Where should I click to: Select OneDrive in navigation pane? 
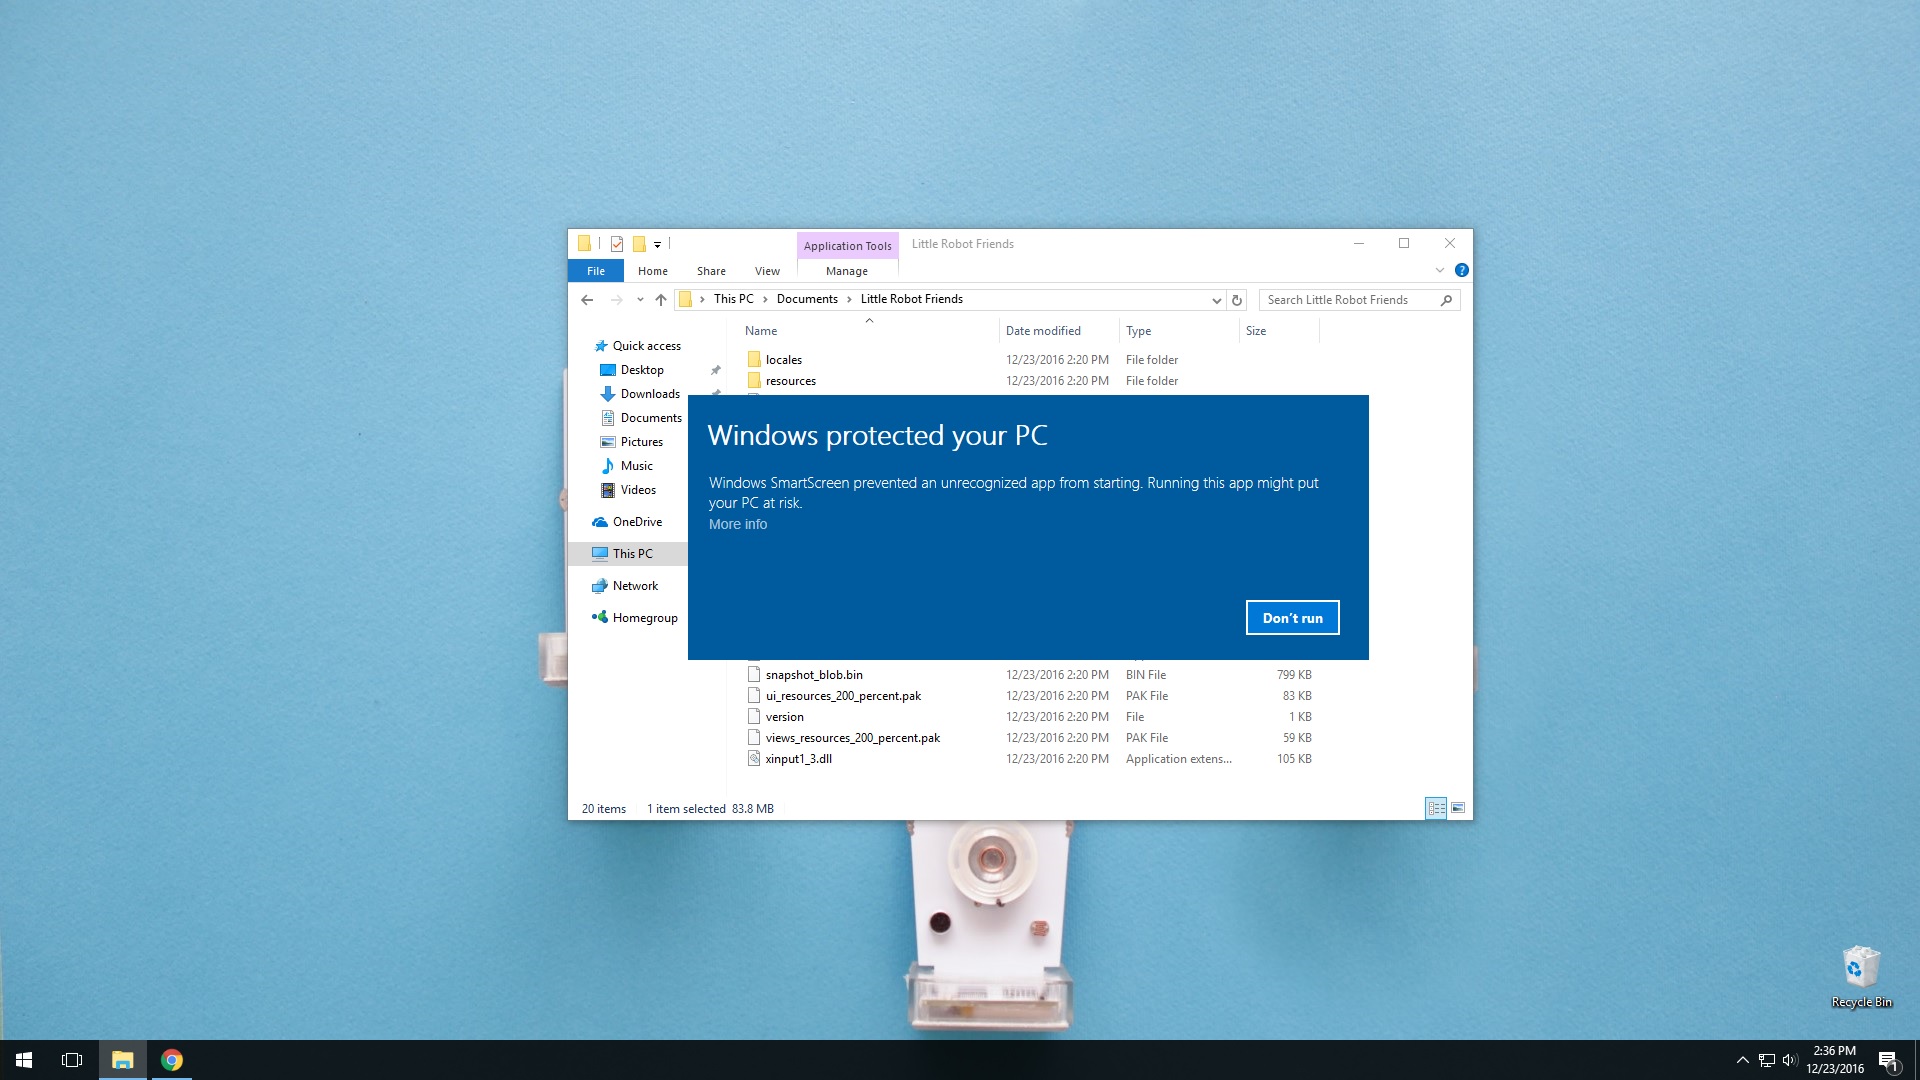tap(627, 522)
